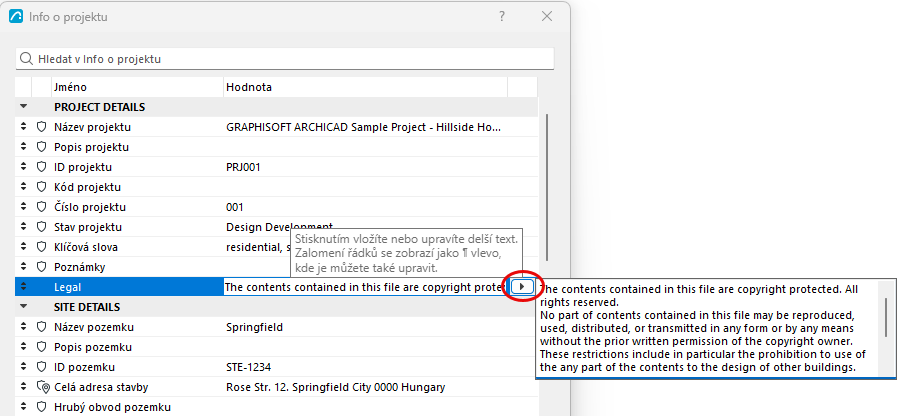Select the Springfield site name value
The image size is (904, 416).
point(254,327)
